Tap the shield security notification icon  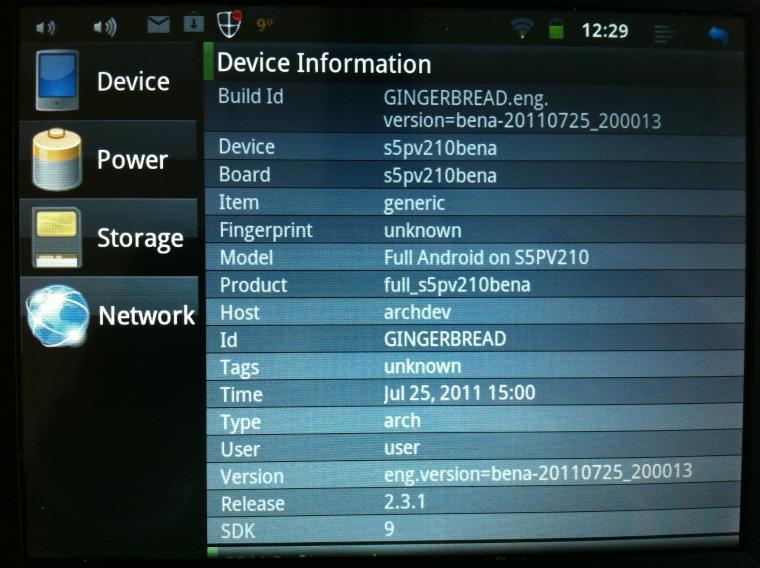coord(229,24)
